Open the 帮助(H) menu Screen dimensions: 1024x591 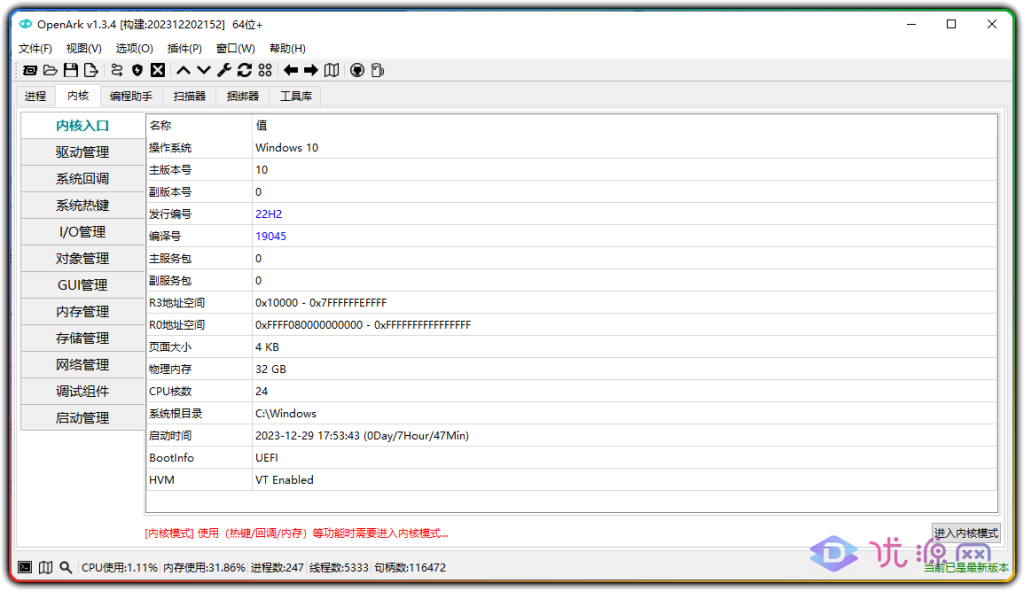click(x=287, y=48)
